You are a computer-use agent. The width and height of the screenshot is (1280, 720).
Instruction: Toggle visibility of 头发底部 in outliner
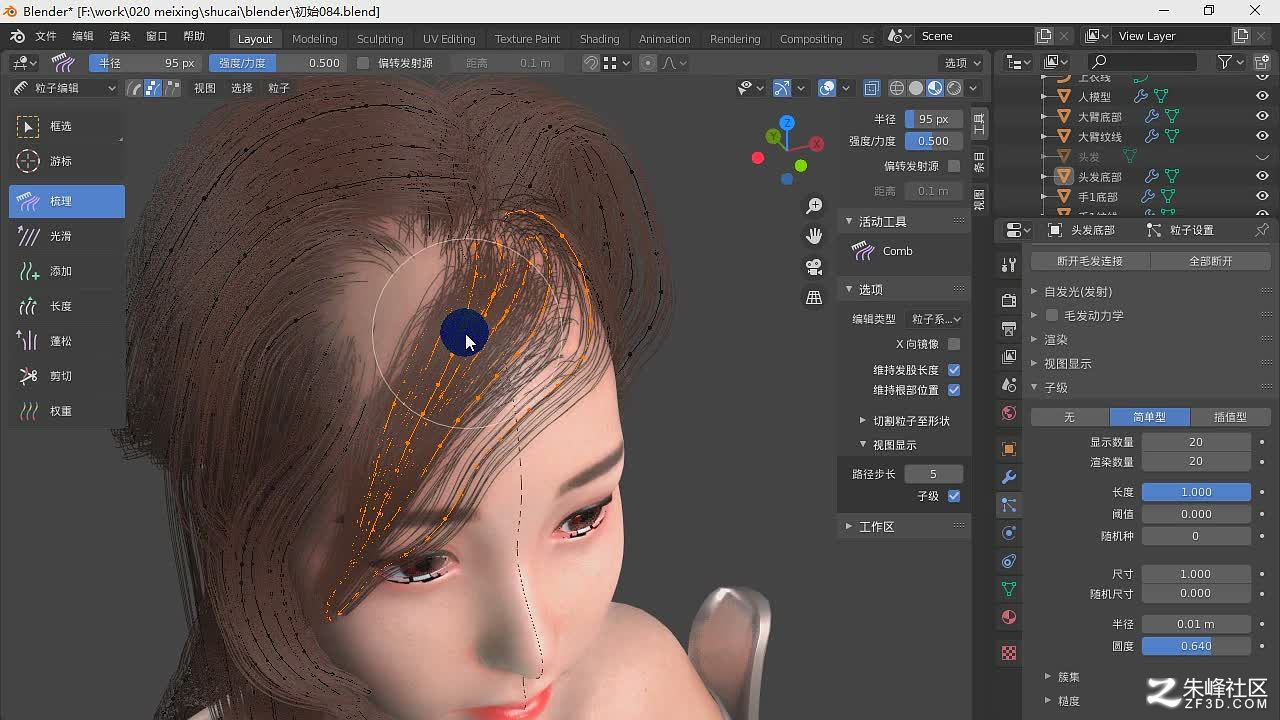click(x=1262, y=177)
